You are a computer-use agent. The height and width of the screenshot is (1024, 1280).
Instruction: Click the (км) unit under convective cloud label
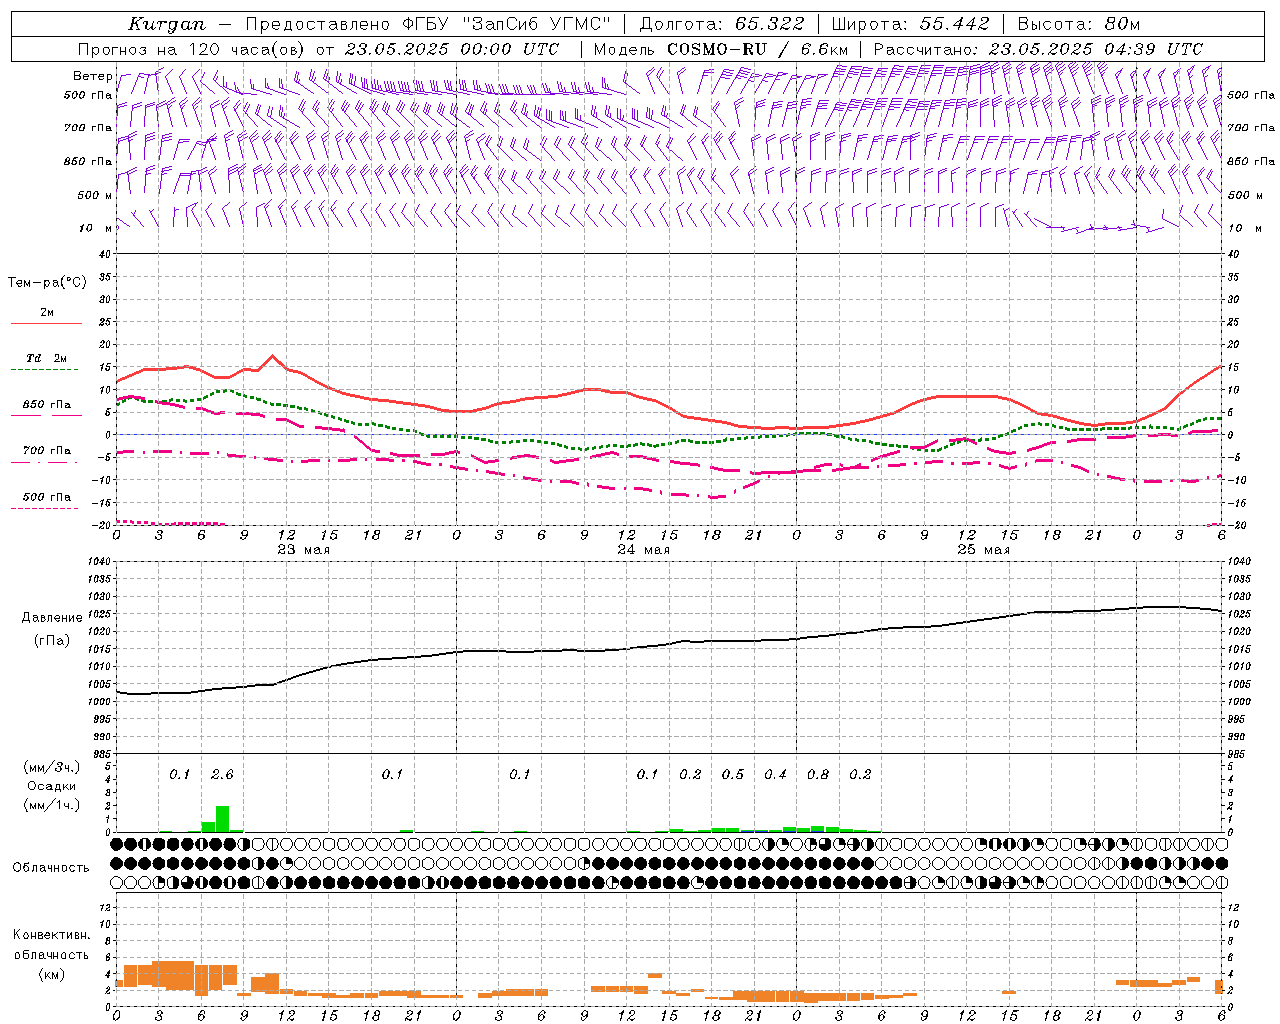[x=52, y=973]
